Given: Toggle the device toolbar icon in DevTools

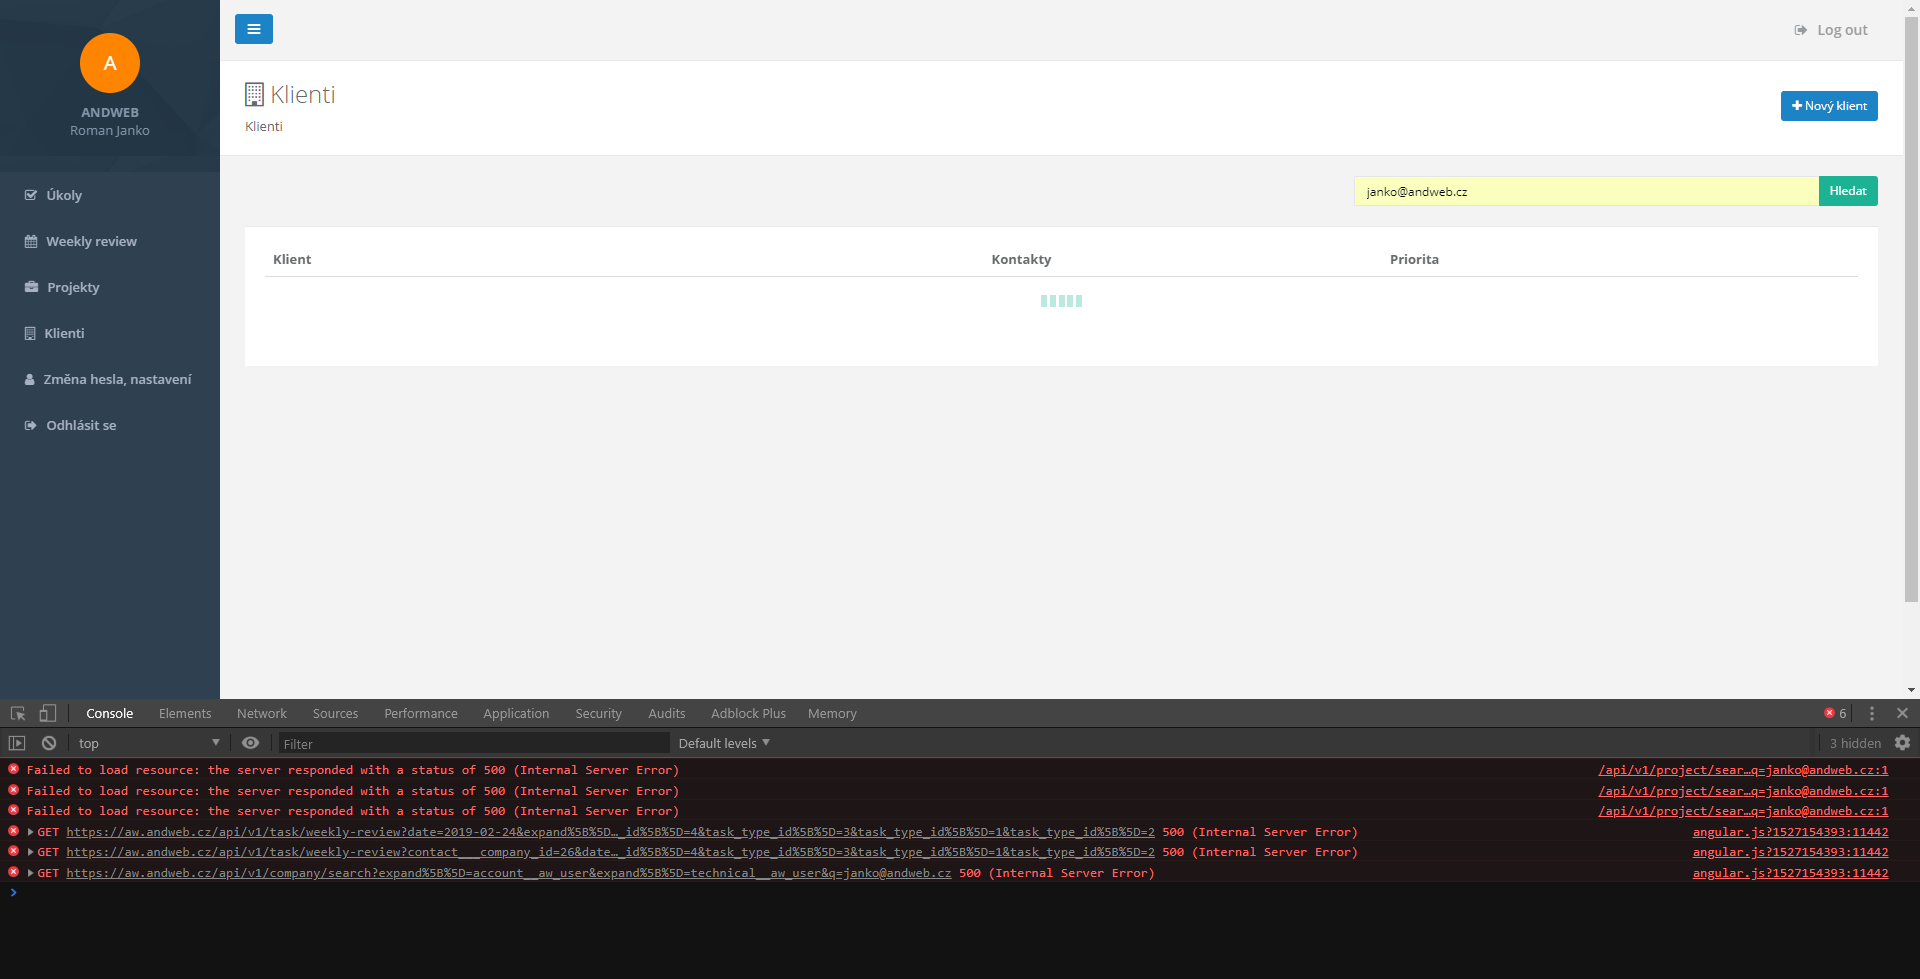Looking at the screenshot, I should (x=47, y=713).
